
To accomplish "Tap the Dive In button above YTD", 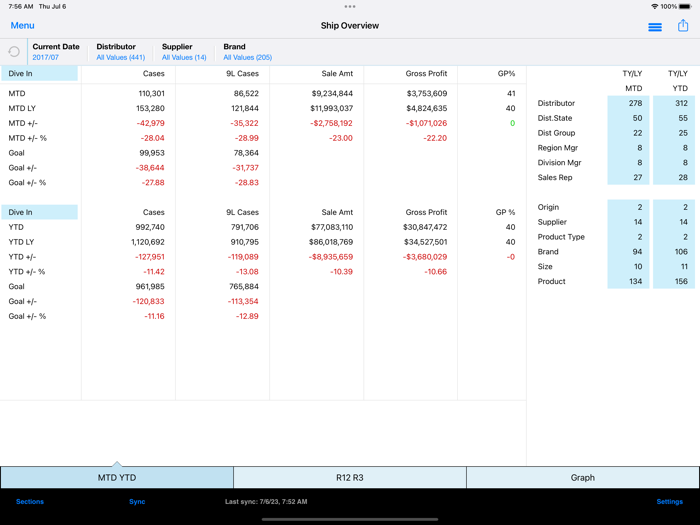I will coord(39,212).
